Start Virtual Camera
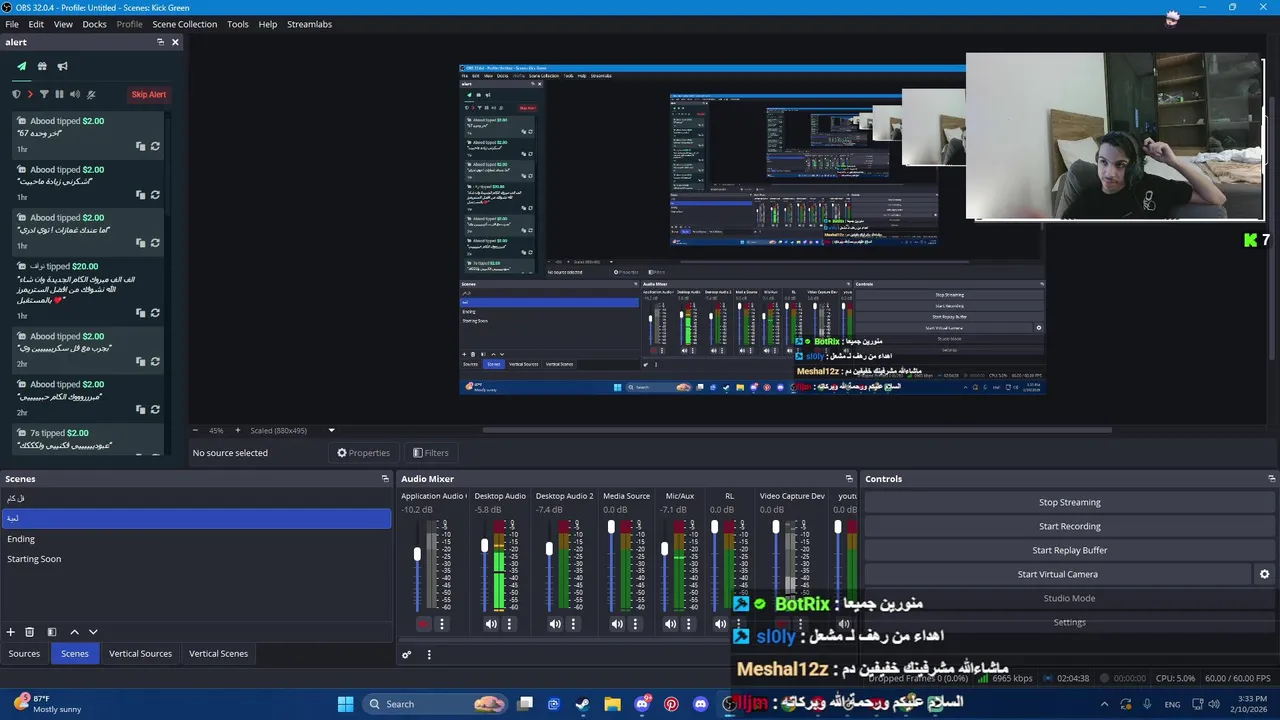This screenshot has height=720, width=1280. [1057, 574]
